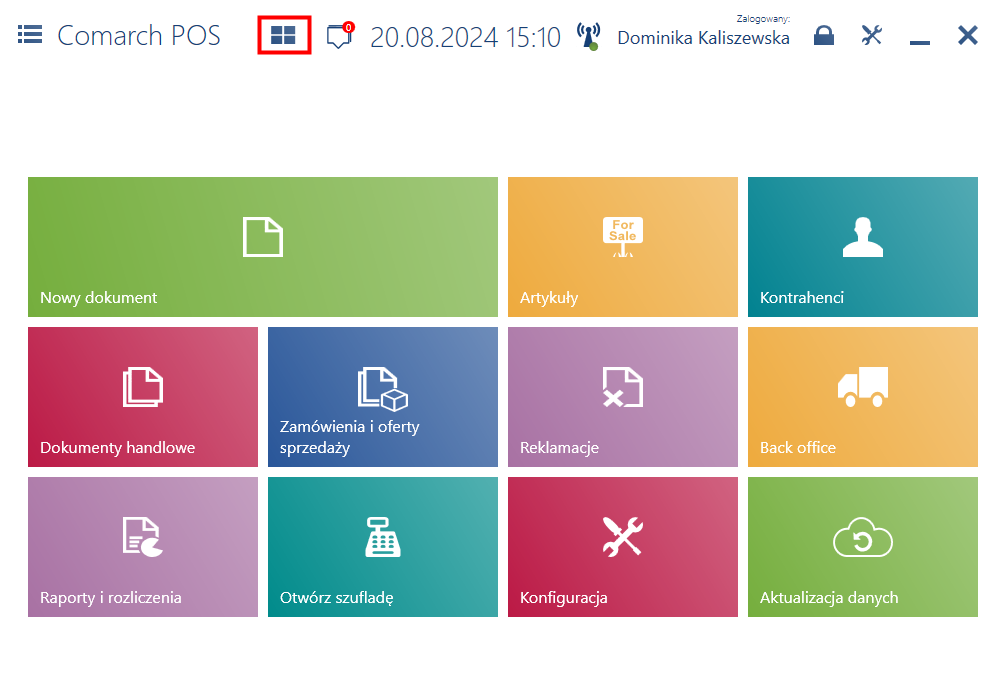Click the tile view grid icon
Image resolution: width=995 pixels, height=676 pixels.
[283, 35]
